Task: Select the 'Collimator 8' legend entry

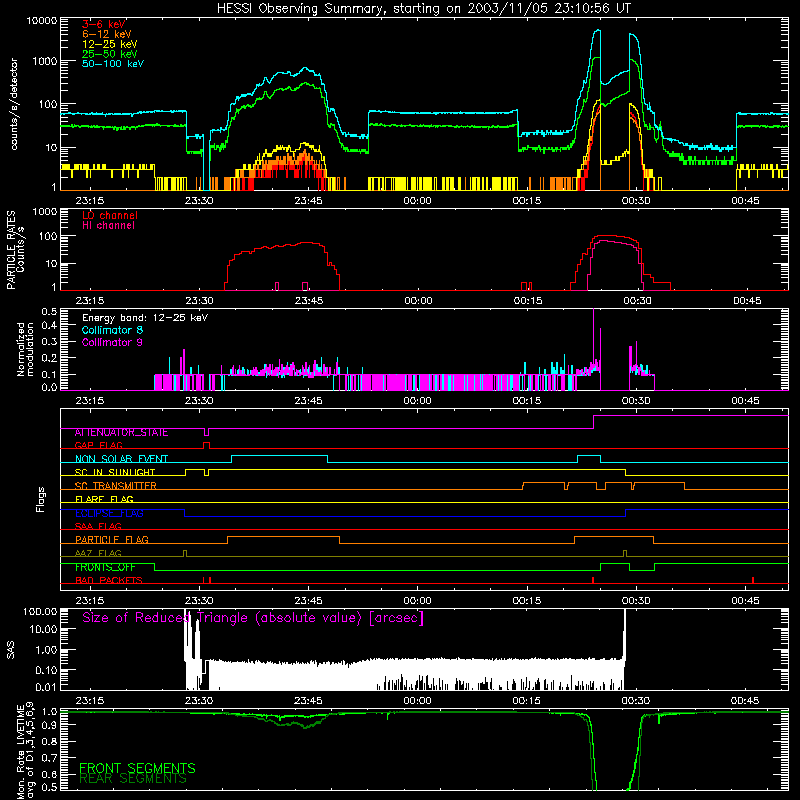Action: click(x=112, y=330)
